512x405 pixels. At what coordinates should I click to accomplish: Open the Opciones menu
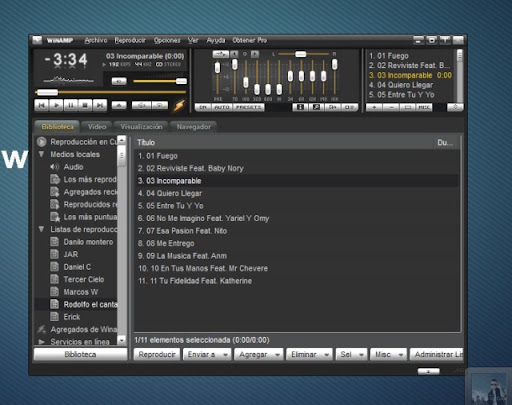pos(167,40)
